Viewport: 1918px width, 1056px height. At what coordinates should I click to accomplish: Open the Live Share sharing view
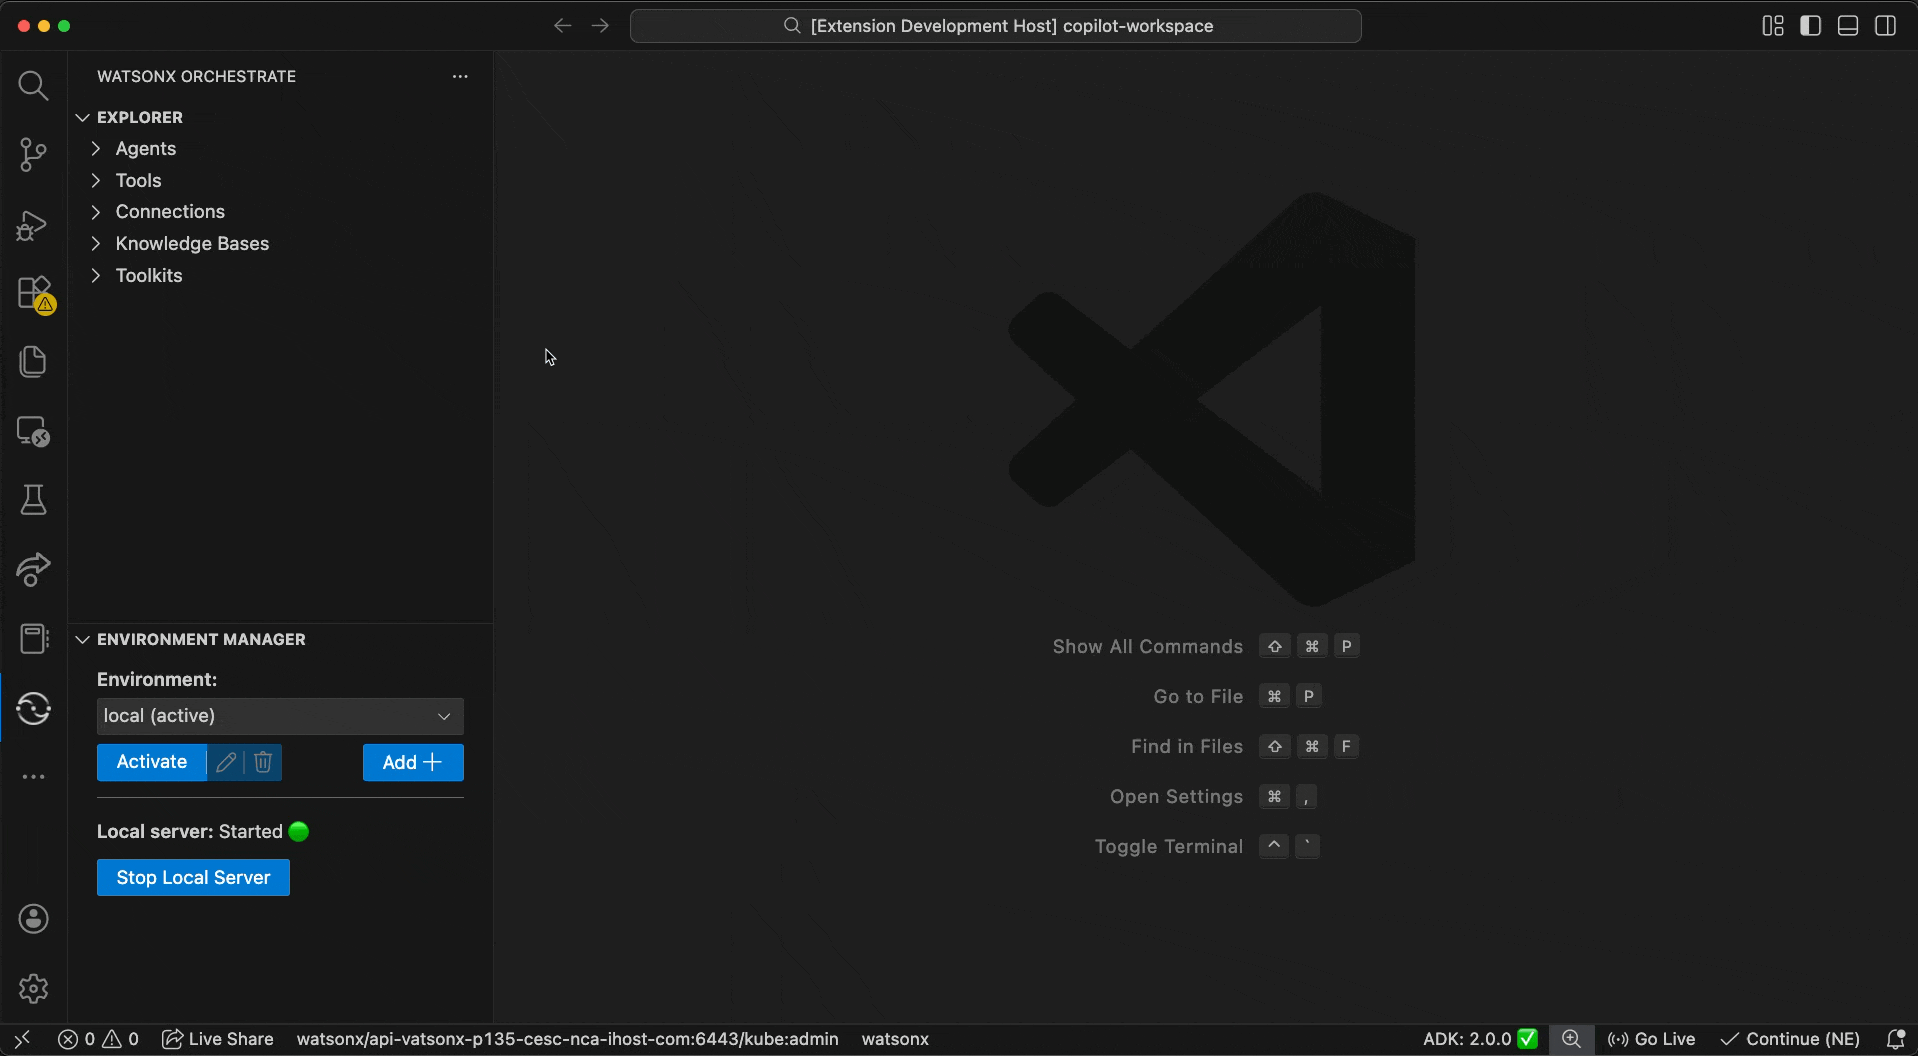[33, 570]
